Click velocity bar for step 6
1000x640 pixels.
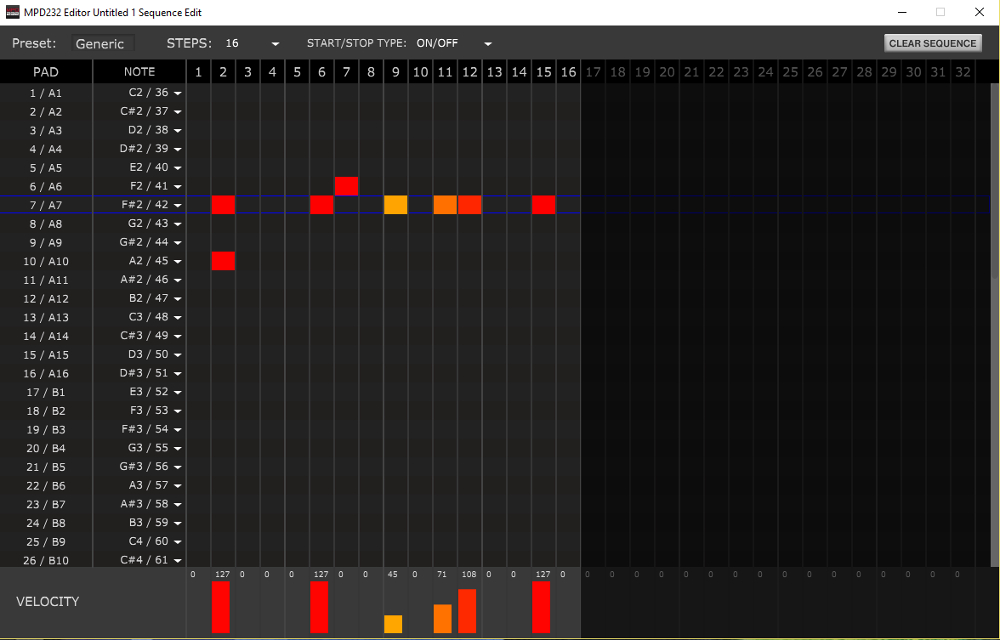(x=320, y=607)
